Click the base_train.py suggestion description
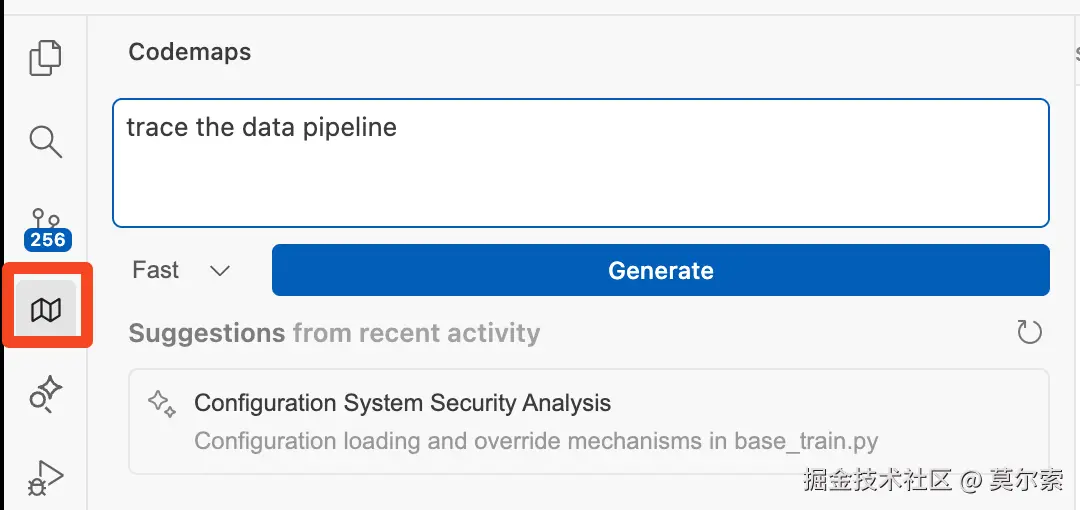The height and width of the screenshot is (510, 1080). coord(535,441)
